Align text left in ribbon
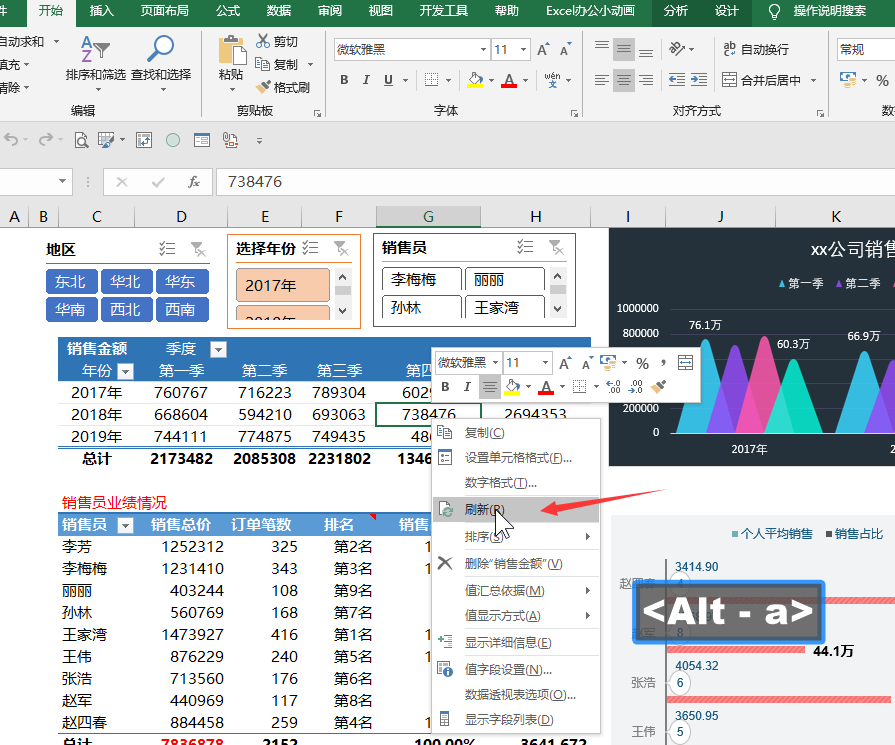 click(602, 80)
